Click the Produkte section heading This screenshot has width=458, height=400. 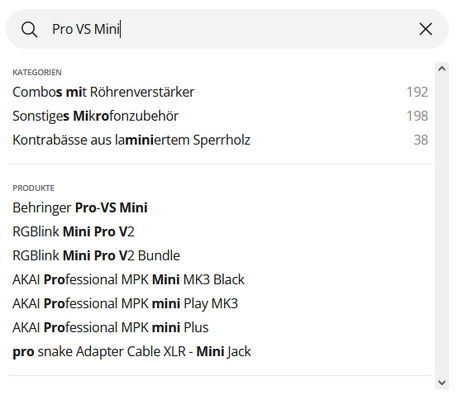pos(33,188)
